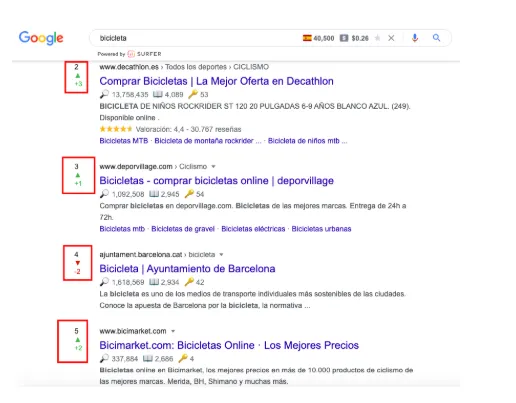Image resolution: width=516 pixels, height=403 pixels.
Task: Click the Google logo
Action: (x=41, y=38)
